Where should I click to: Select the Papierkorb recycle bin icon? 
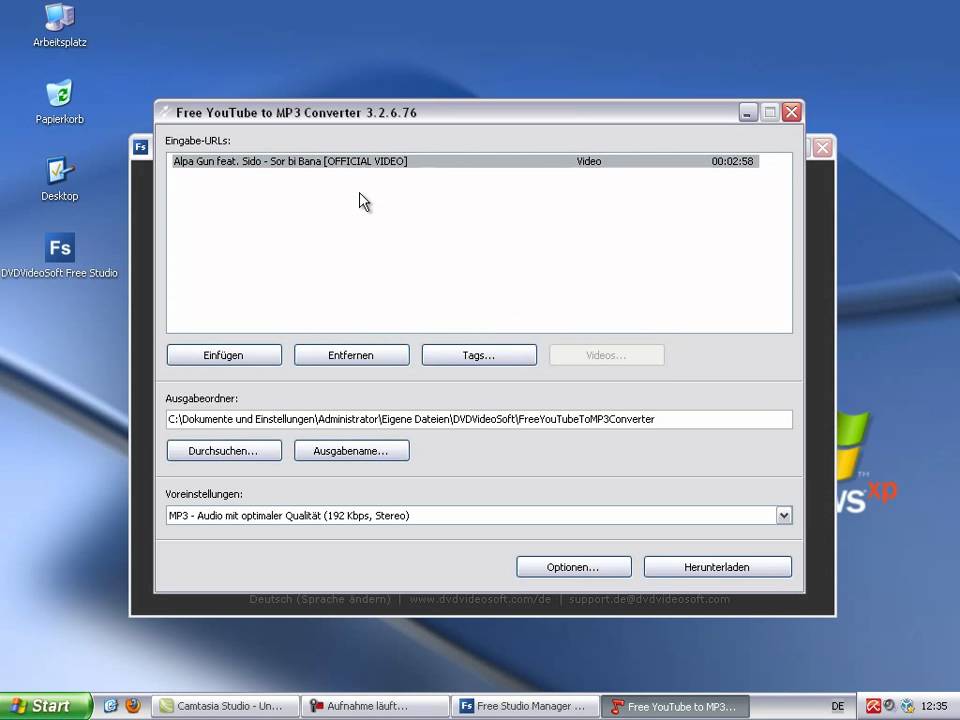(x=59, y=102)
